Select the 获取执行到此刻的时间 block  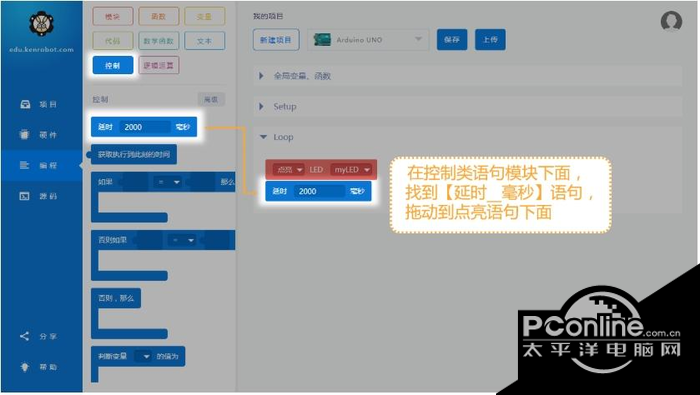(134, 155)
